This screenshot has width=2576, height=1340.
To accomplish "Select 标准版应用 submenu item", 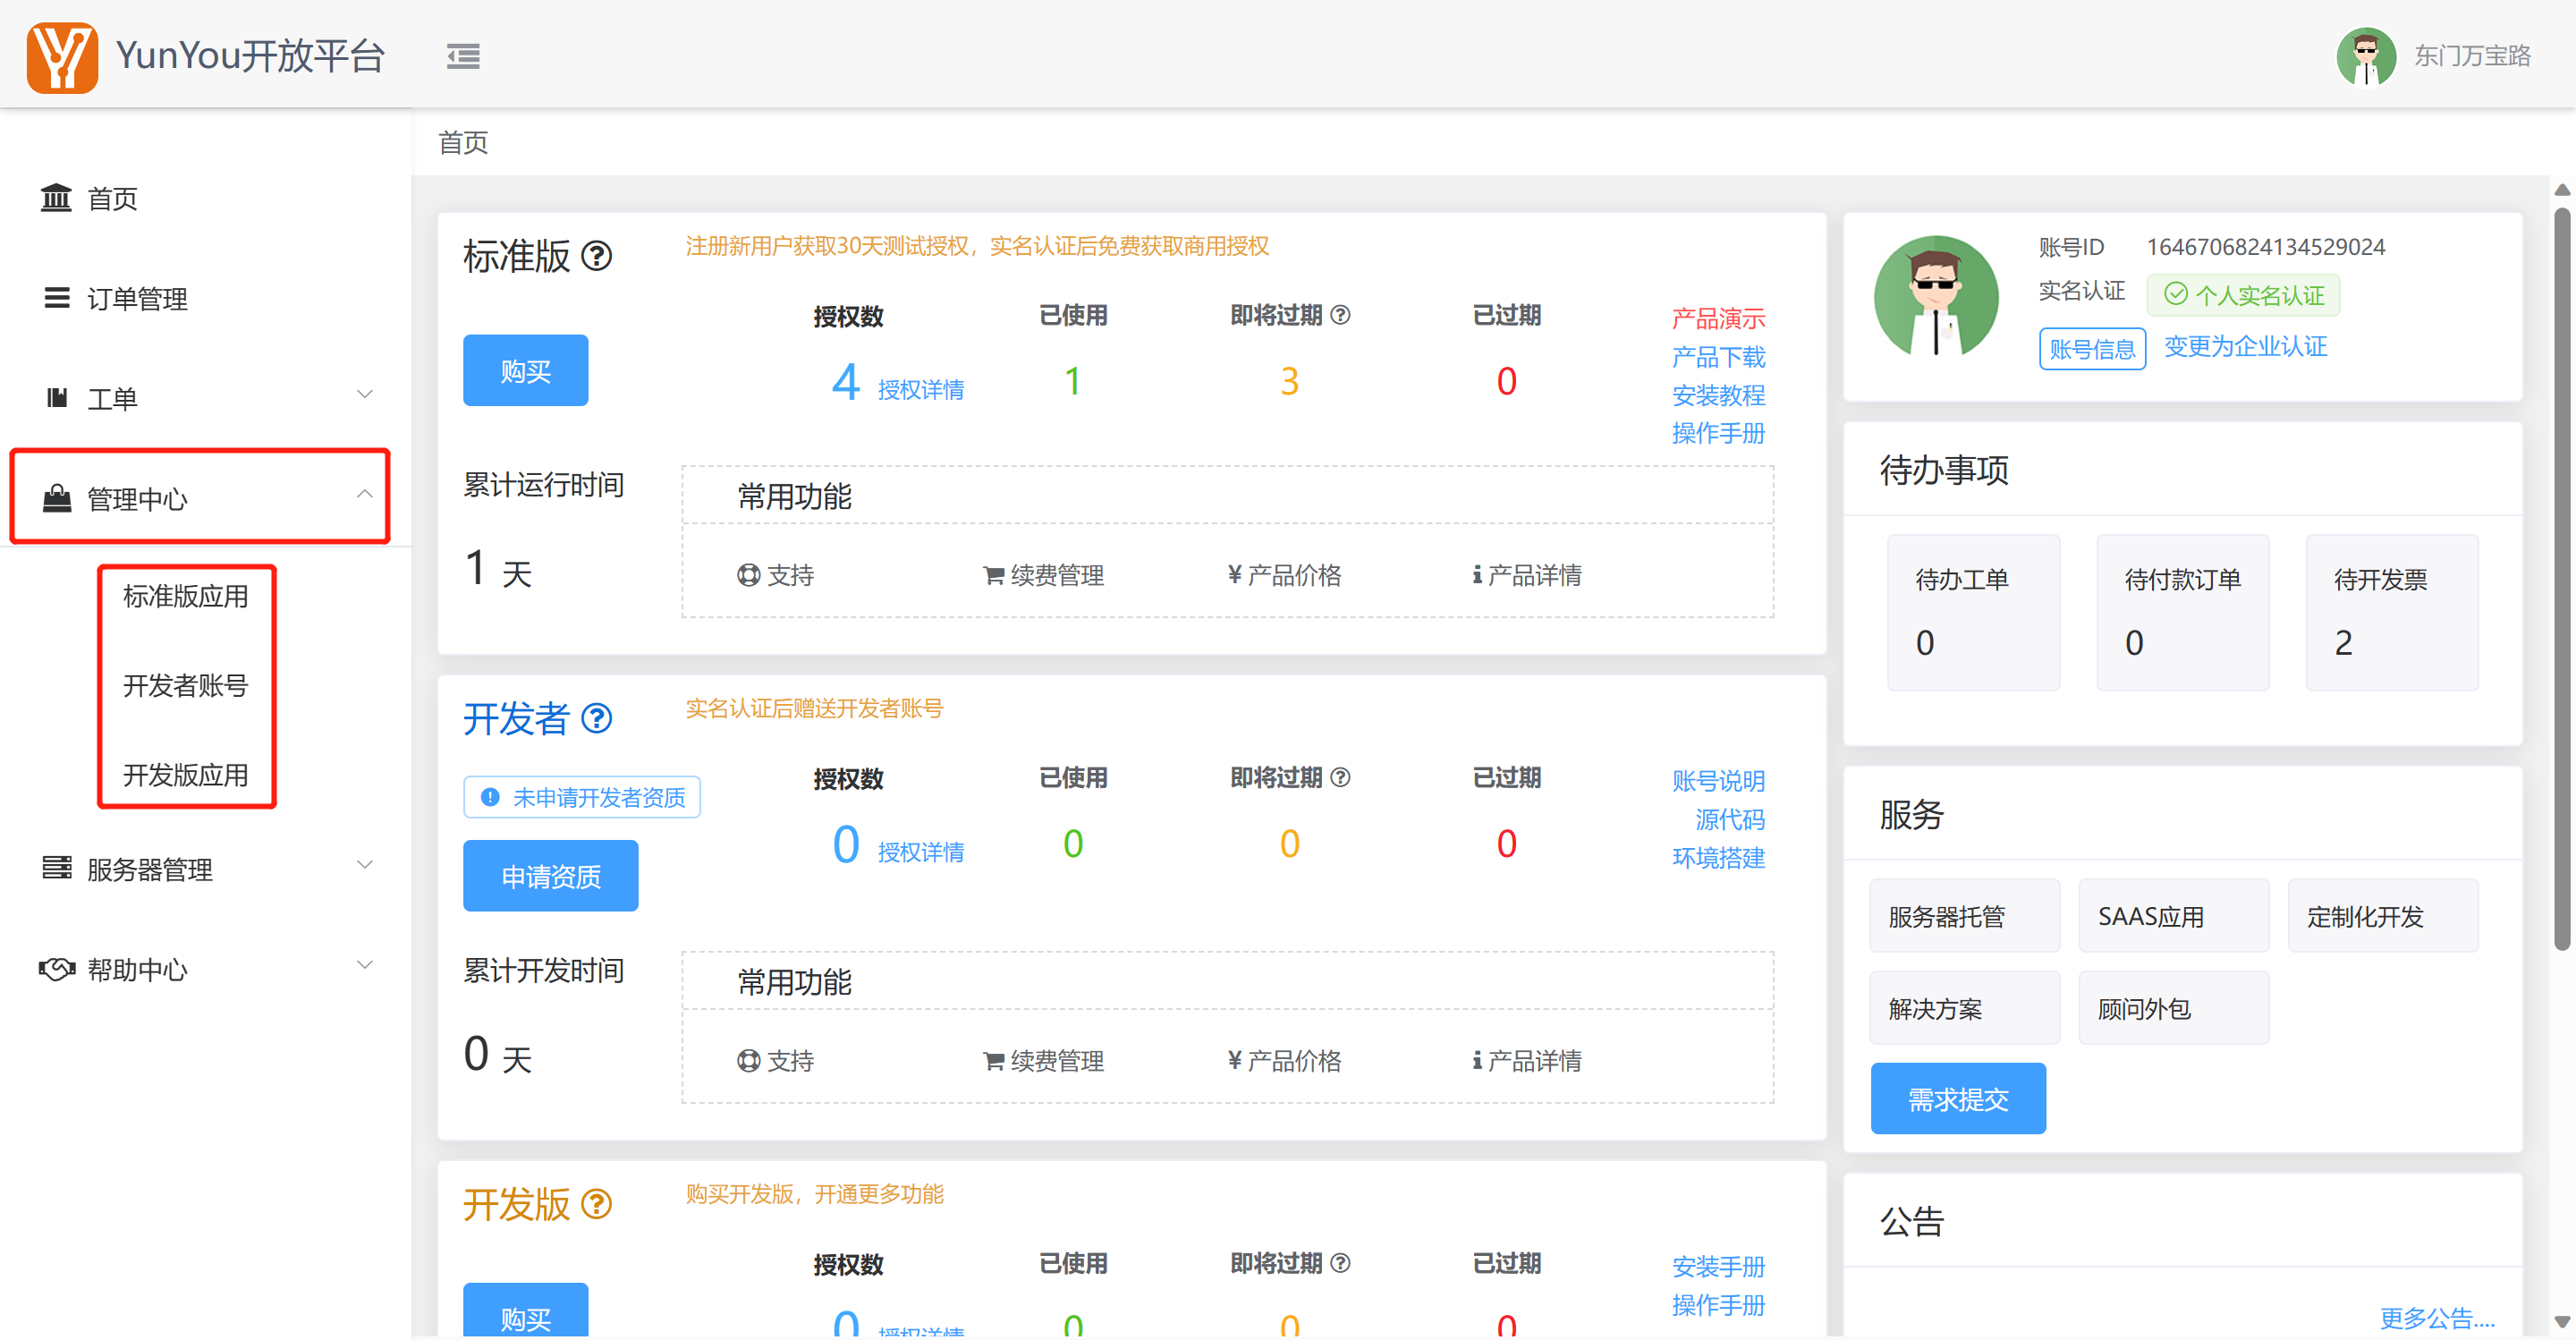I will click(x=185, y=596).
